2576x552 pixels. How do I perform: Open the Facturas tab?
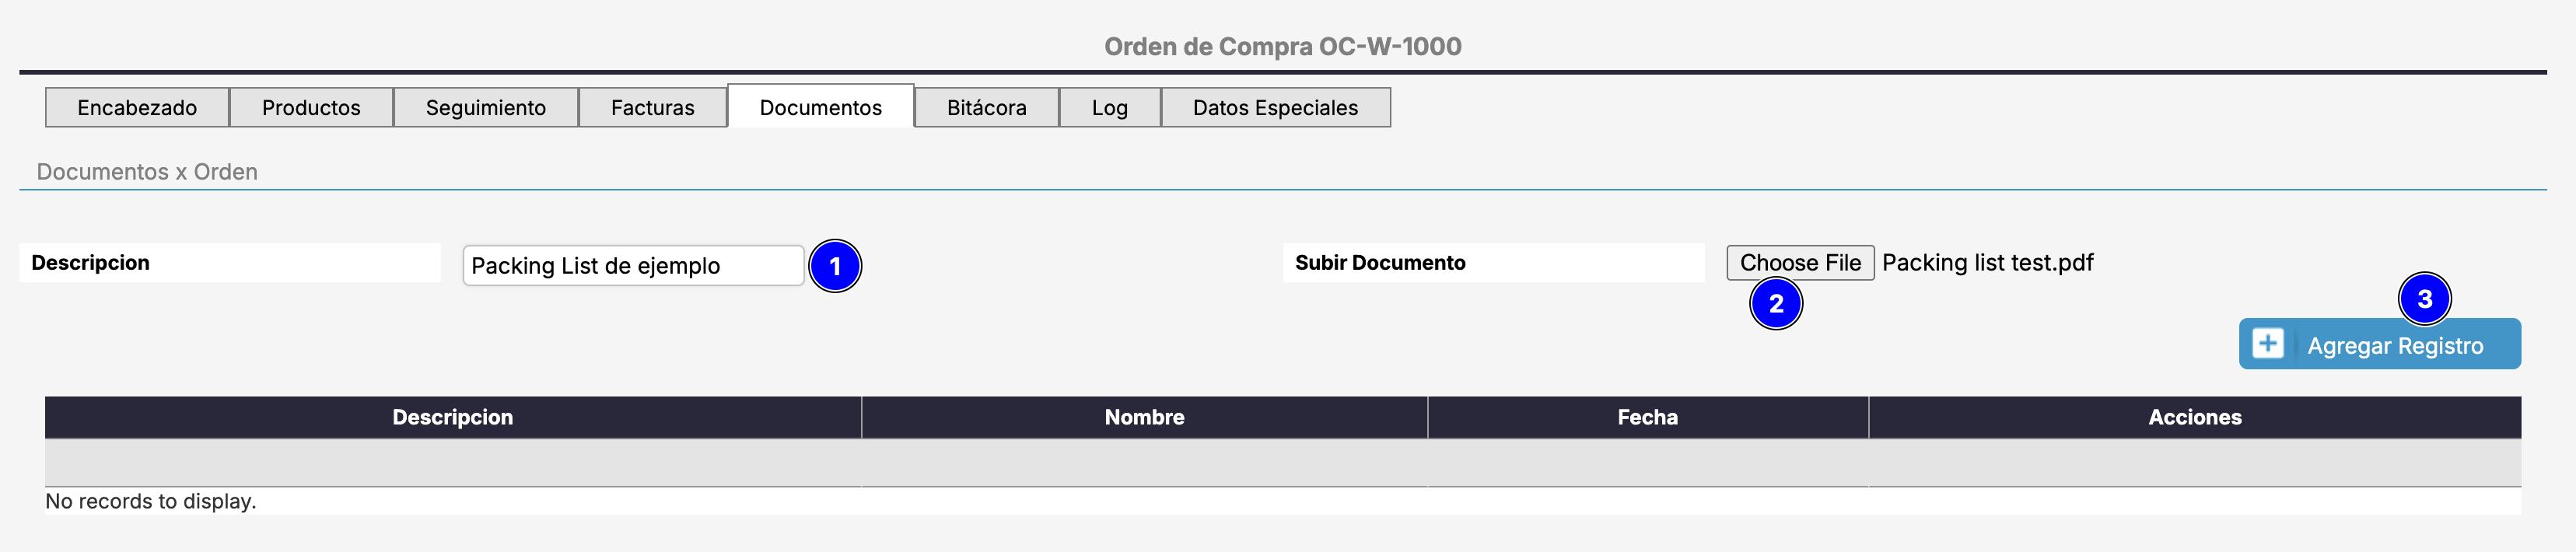point(652,108)
